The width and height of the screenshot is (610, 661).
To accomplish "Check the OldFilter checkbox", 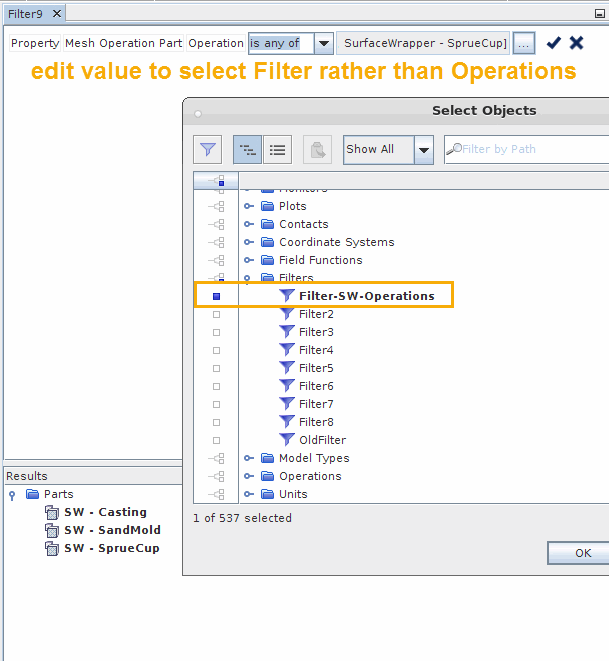I will point(216,441).
